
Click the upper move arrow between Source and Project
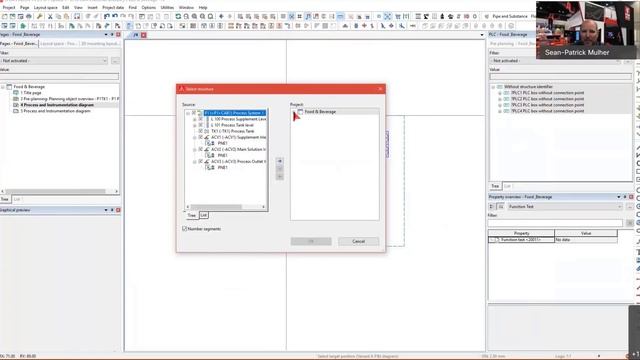pyautogui.click(x=280, y=161)
